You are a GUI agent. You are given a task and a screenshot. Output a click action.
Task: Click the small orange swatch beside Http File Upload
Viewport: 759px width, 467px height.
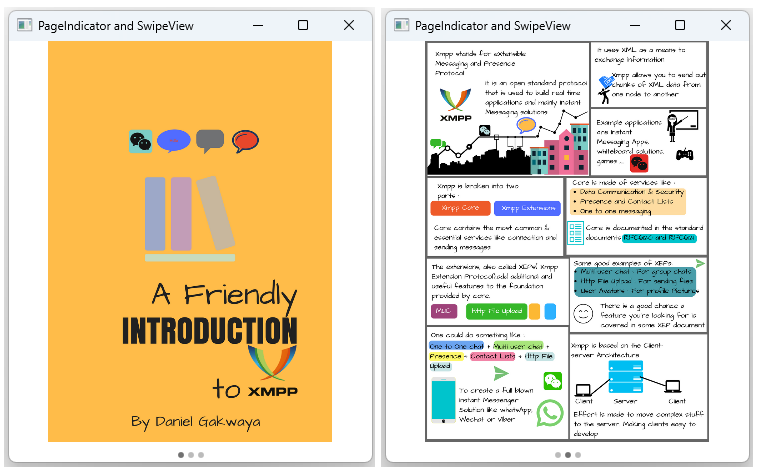pyautogui.click(x=534, y=311)
